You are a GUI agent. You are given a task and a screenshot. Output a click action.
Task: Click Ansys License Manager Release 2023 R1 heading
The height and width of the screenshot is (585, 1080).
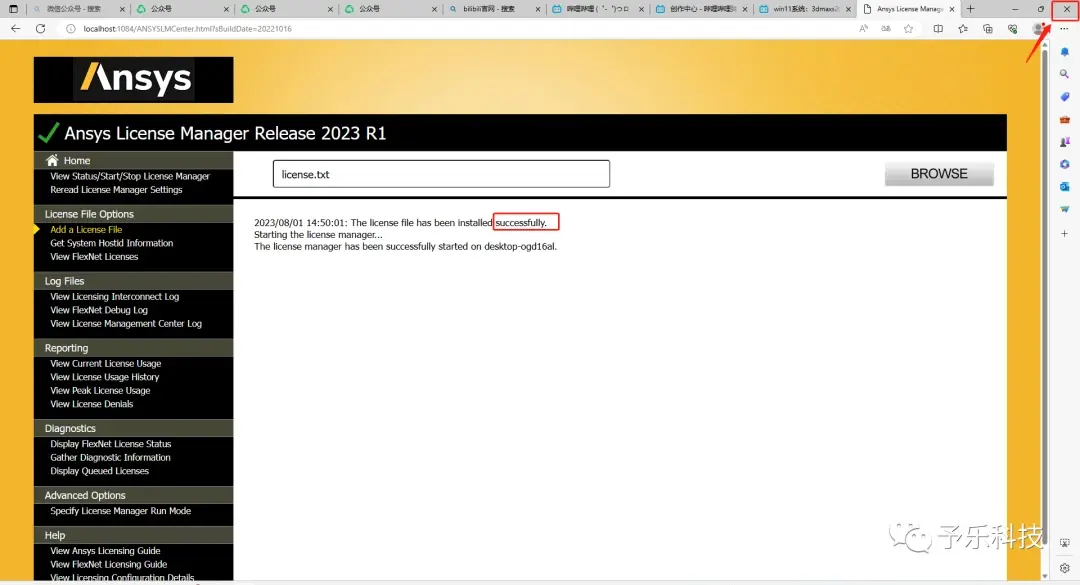pos(225,133)
